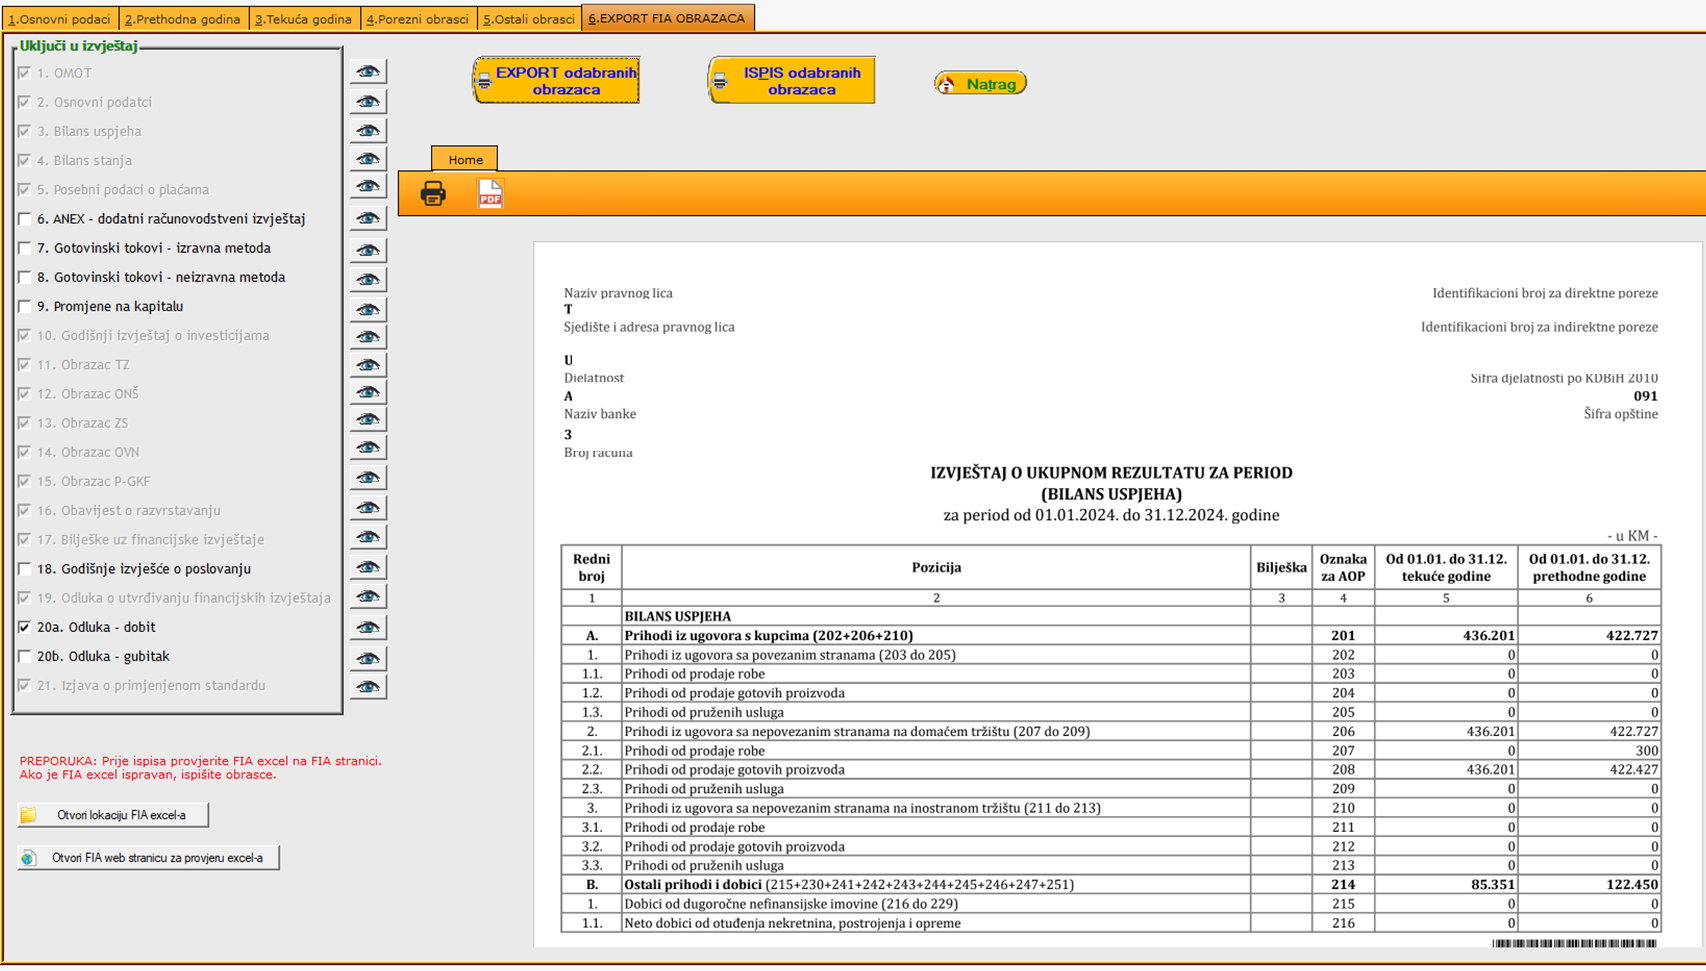The height and width of the screenshot is (971, 1706).
Task: Click the 300 value in AOP 207 row
Action: tap(1646, 750)
